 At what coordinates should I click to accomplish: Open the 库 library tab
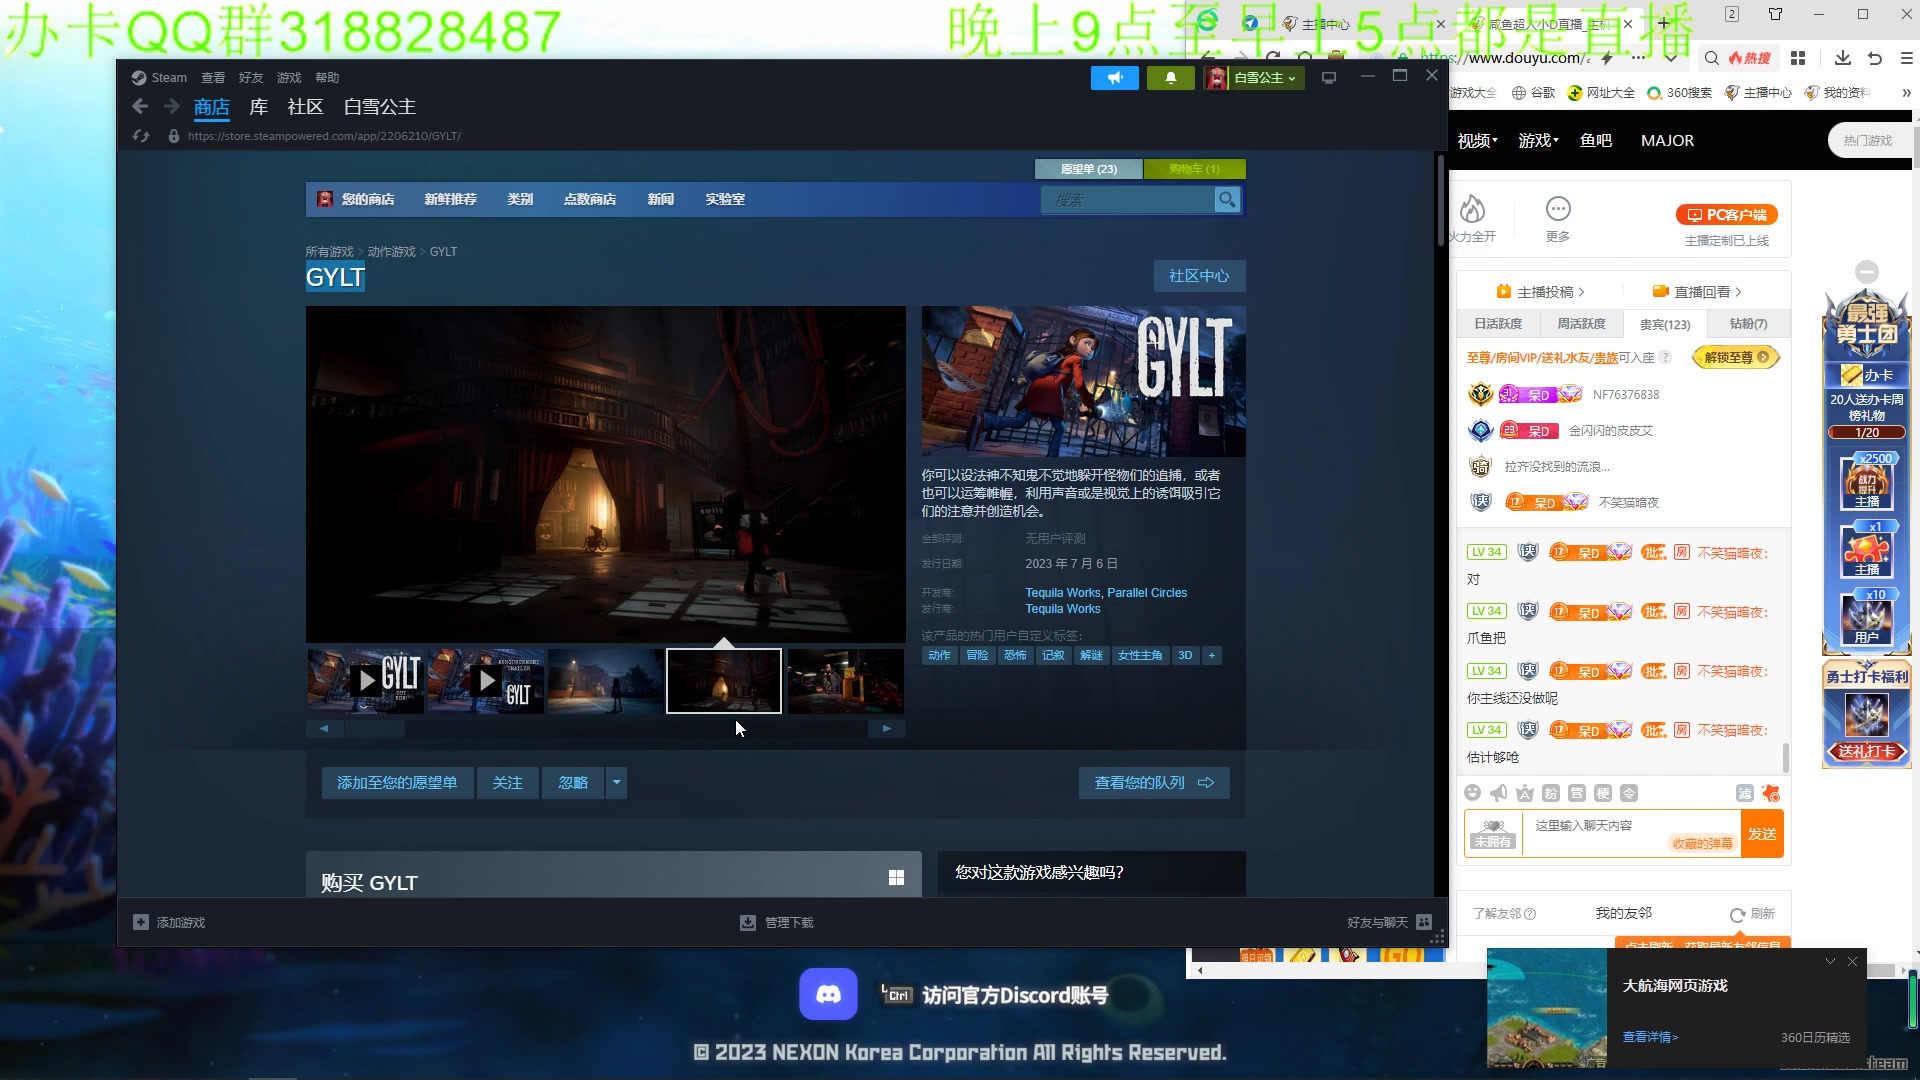258,107
